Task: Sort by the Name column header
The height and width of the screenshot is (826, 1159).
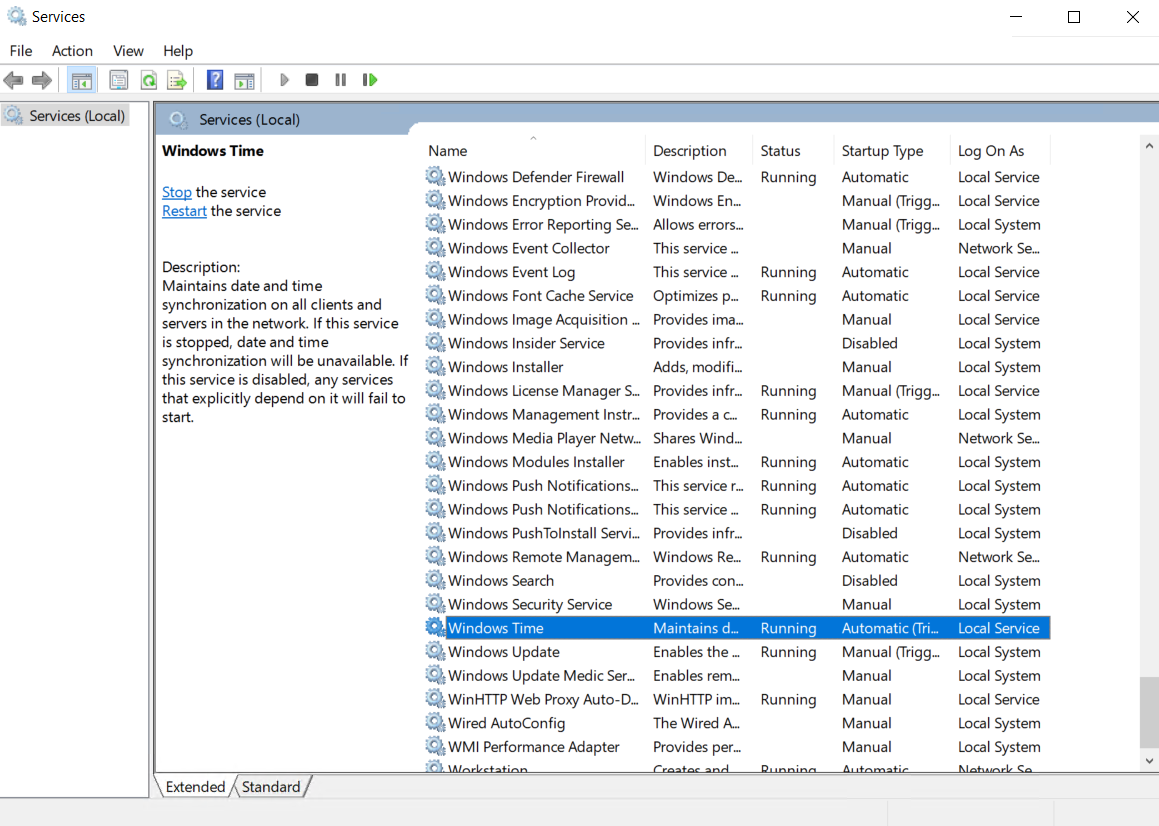Action: 534,151
